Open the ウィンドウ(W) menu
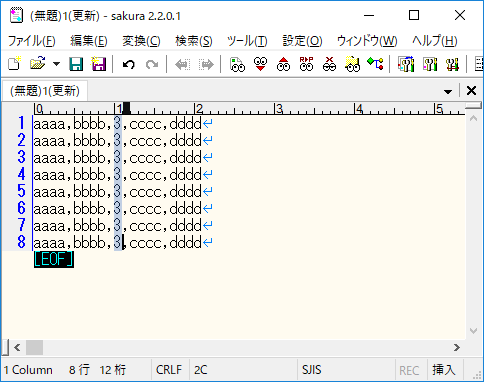 (x=367, y=41)
